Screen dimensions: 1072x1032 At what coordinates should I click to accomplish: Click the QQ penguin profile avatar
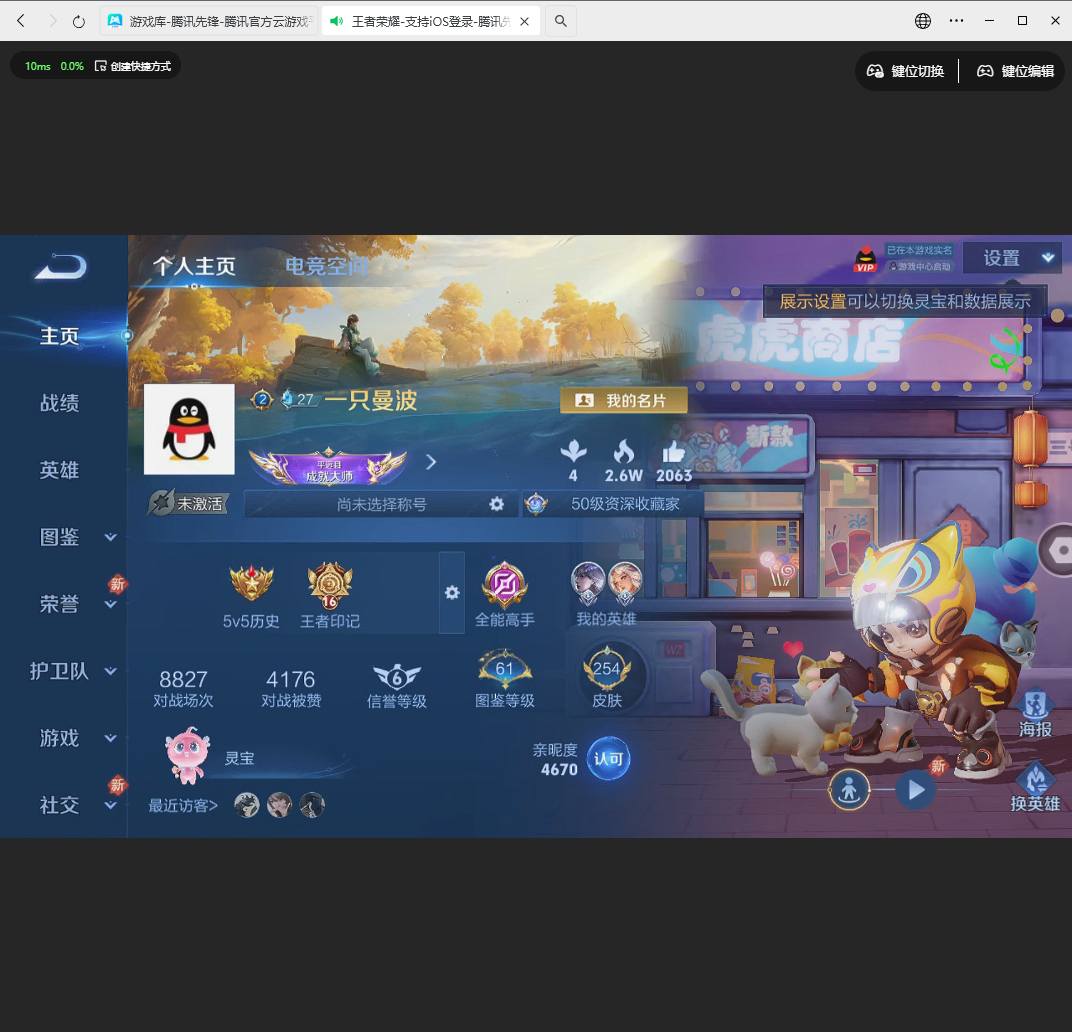point(188,428)
